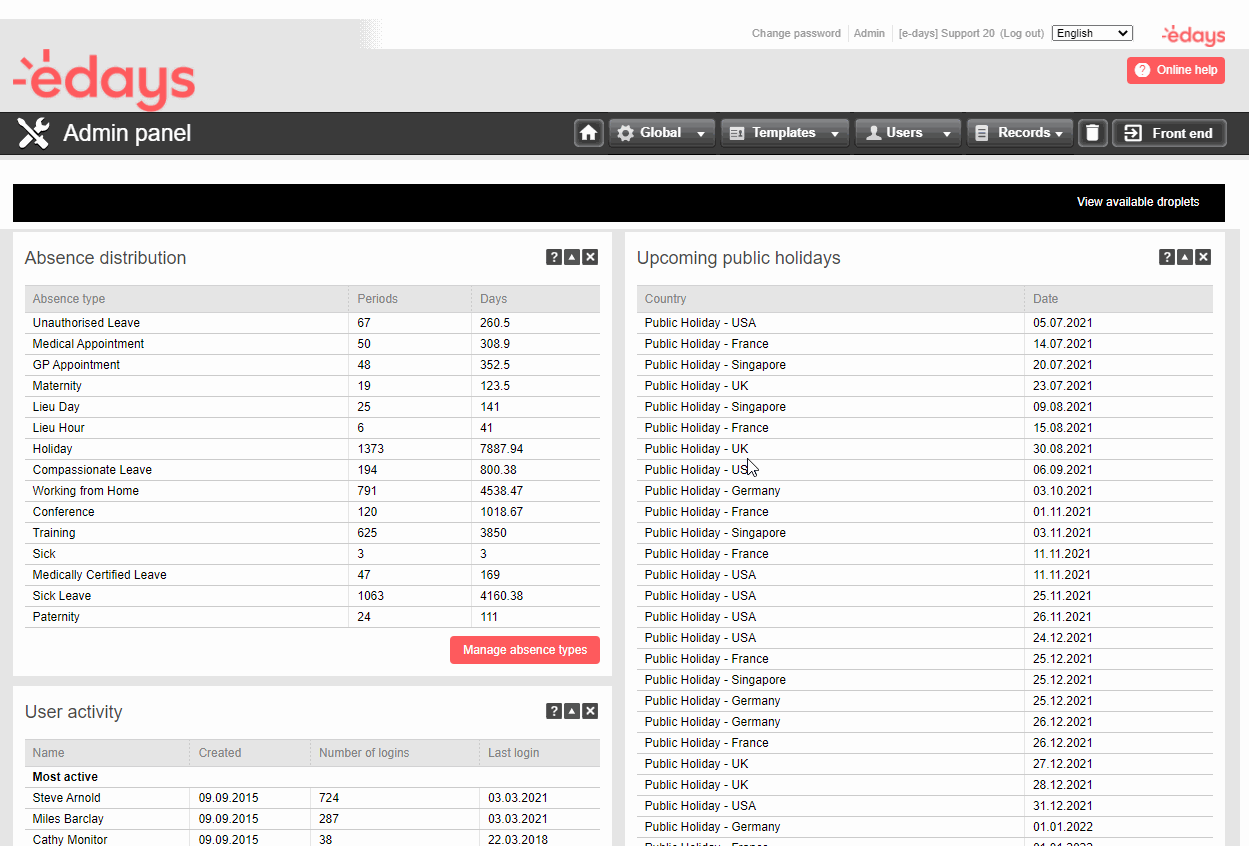
Task: Click the Change password link
Action: point(796,33)
